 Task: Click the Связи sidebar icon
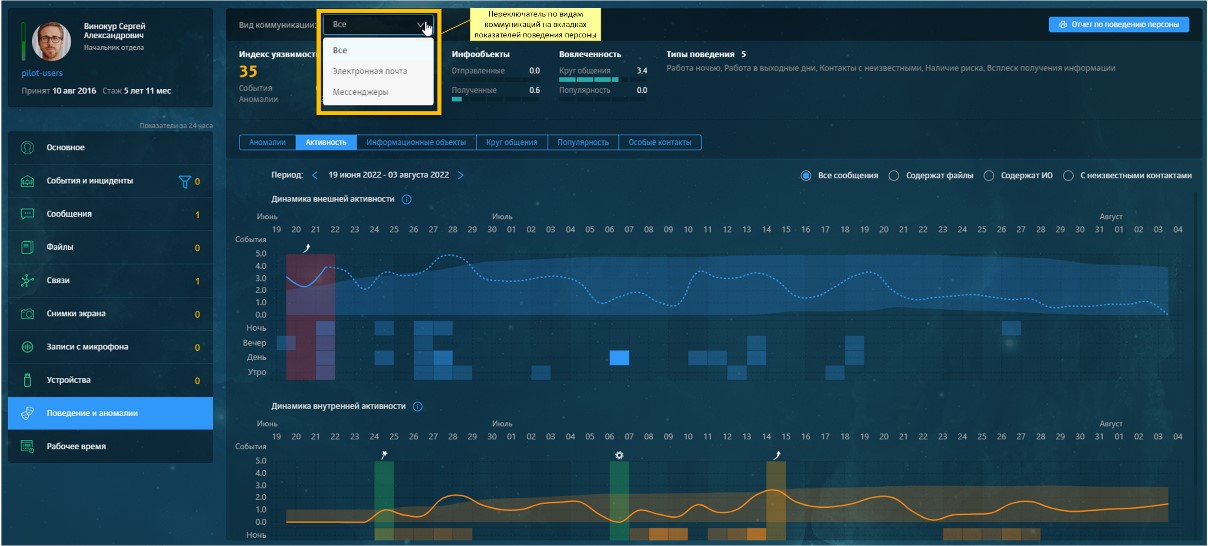(x=28, y=281)
